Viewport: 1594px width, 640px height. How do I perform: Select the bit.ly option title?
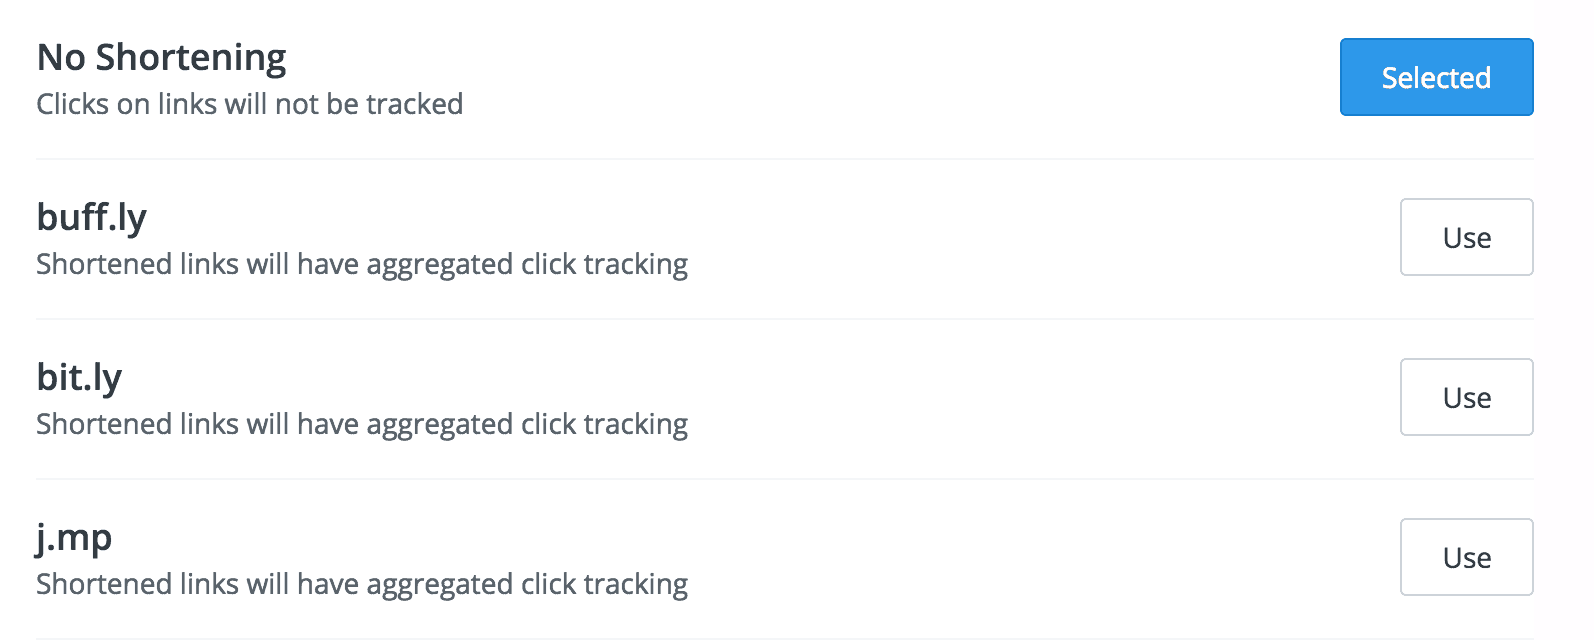[79, 377]
